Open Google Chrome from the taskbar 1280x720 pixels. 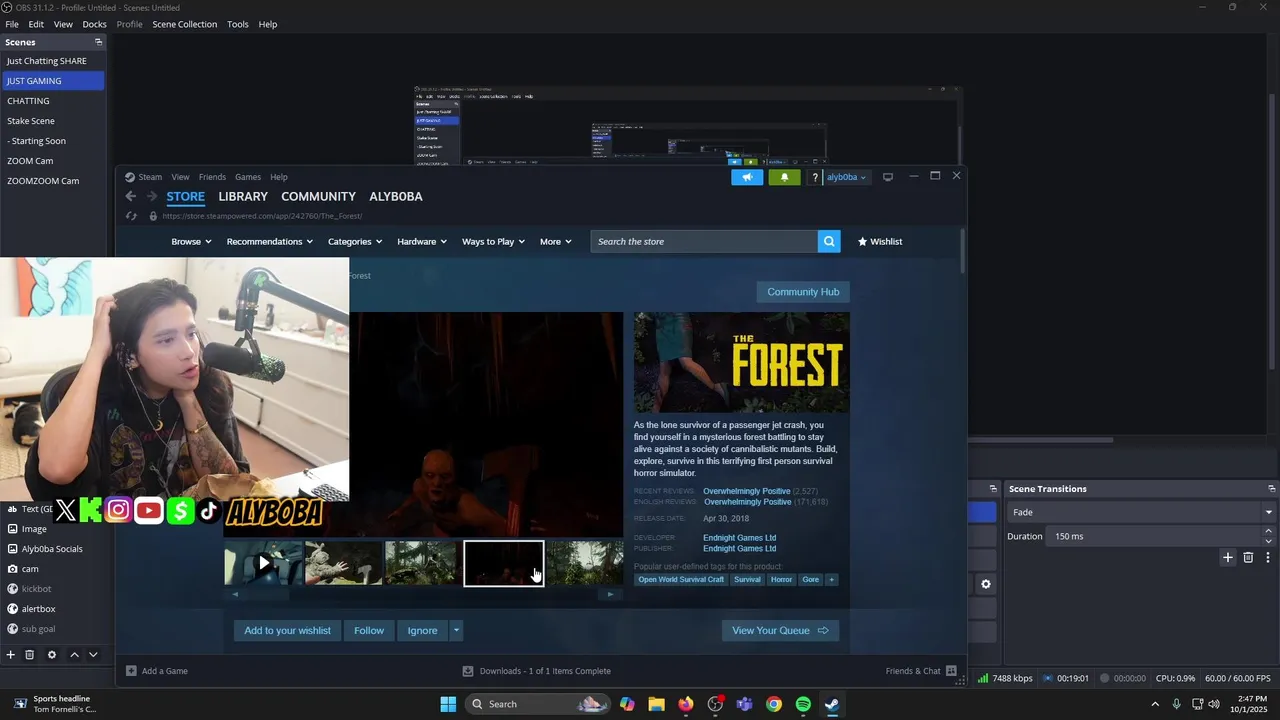[774, 704]
